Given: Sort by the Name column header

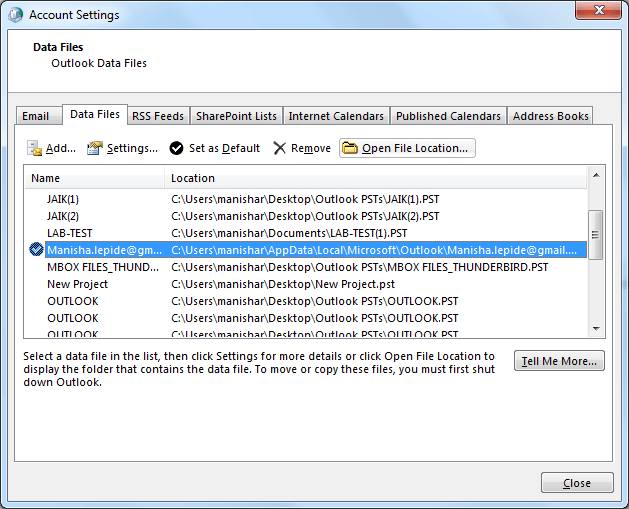Looking at the screenshot, I should click(x=95, y=178).
